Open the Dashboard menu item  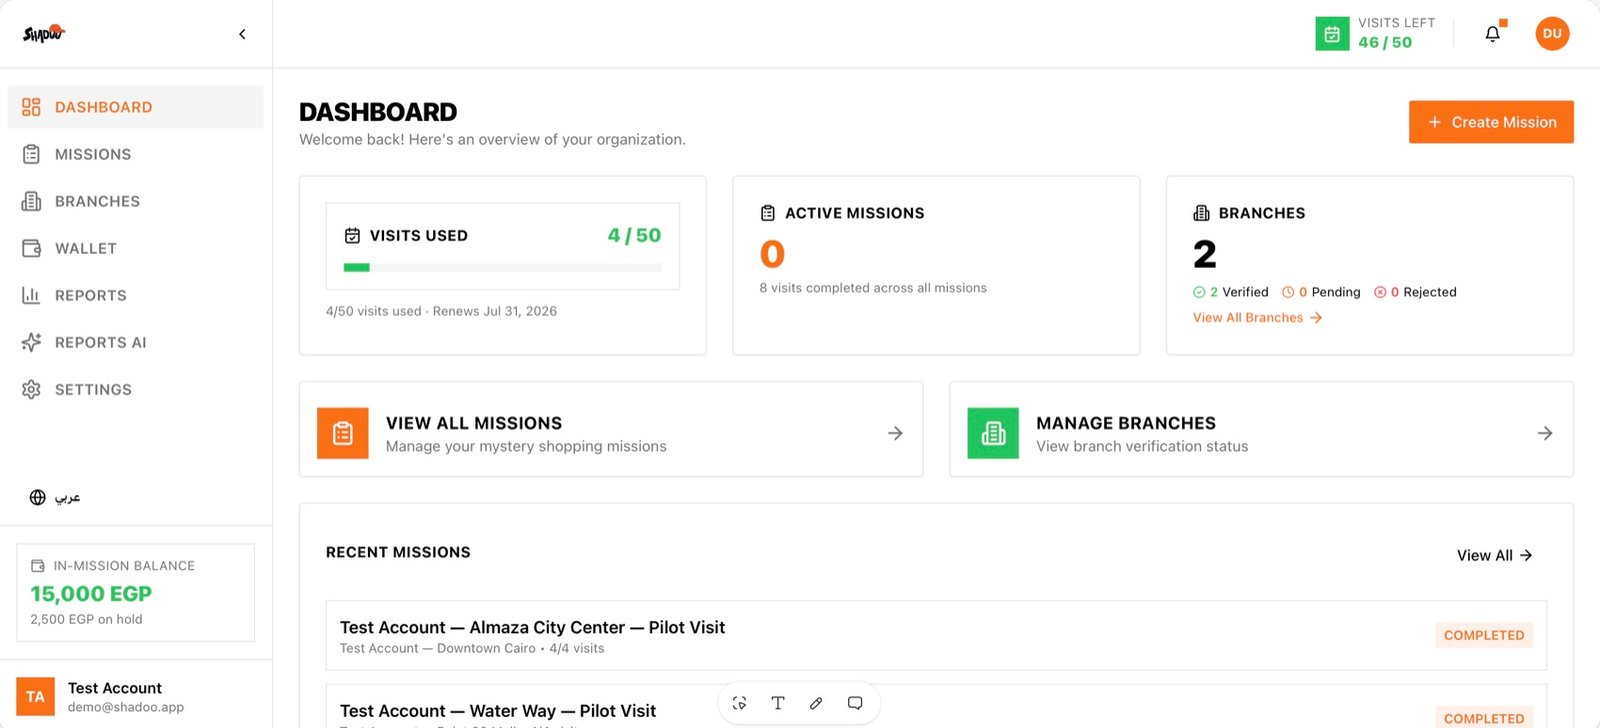(x=135, y=107)
